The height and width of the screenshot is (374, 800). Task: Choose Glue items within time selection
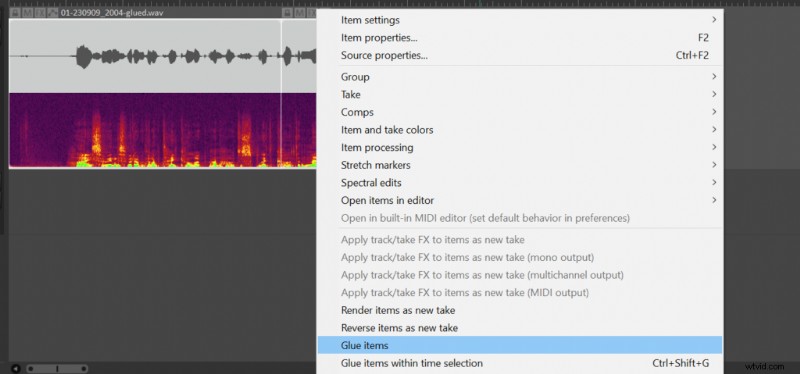click(x=519, y=363)
